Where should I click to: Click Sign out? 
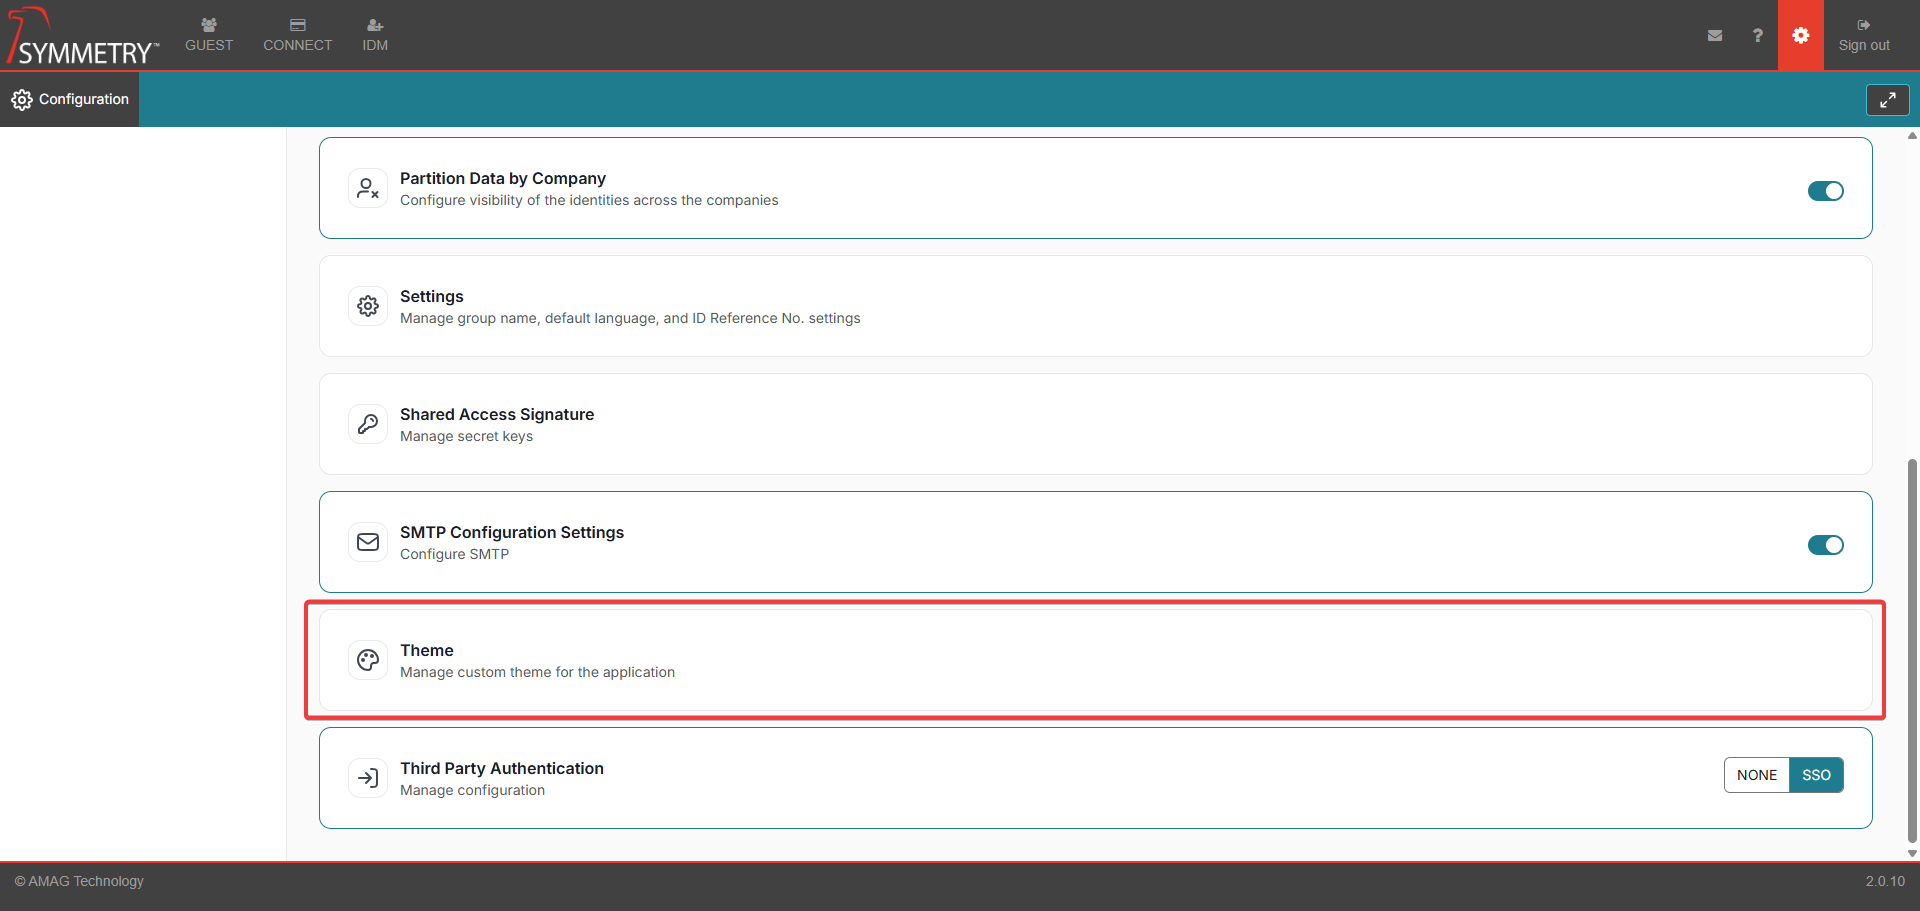click(1863, 35)
